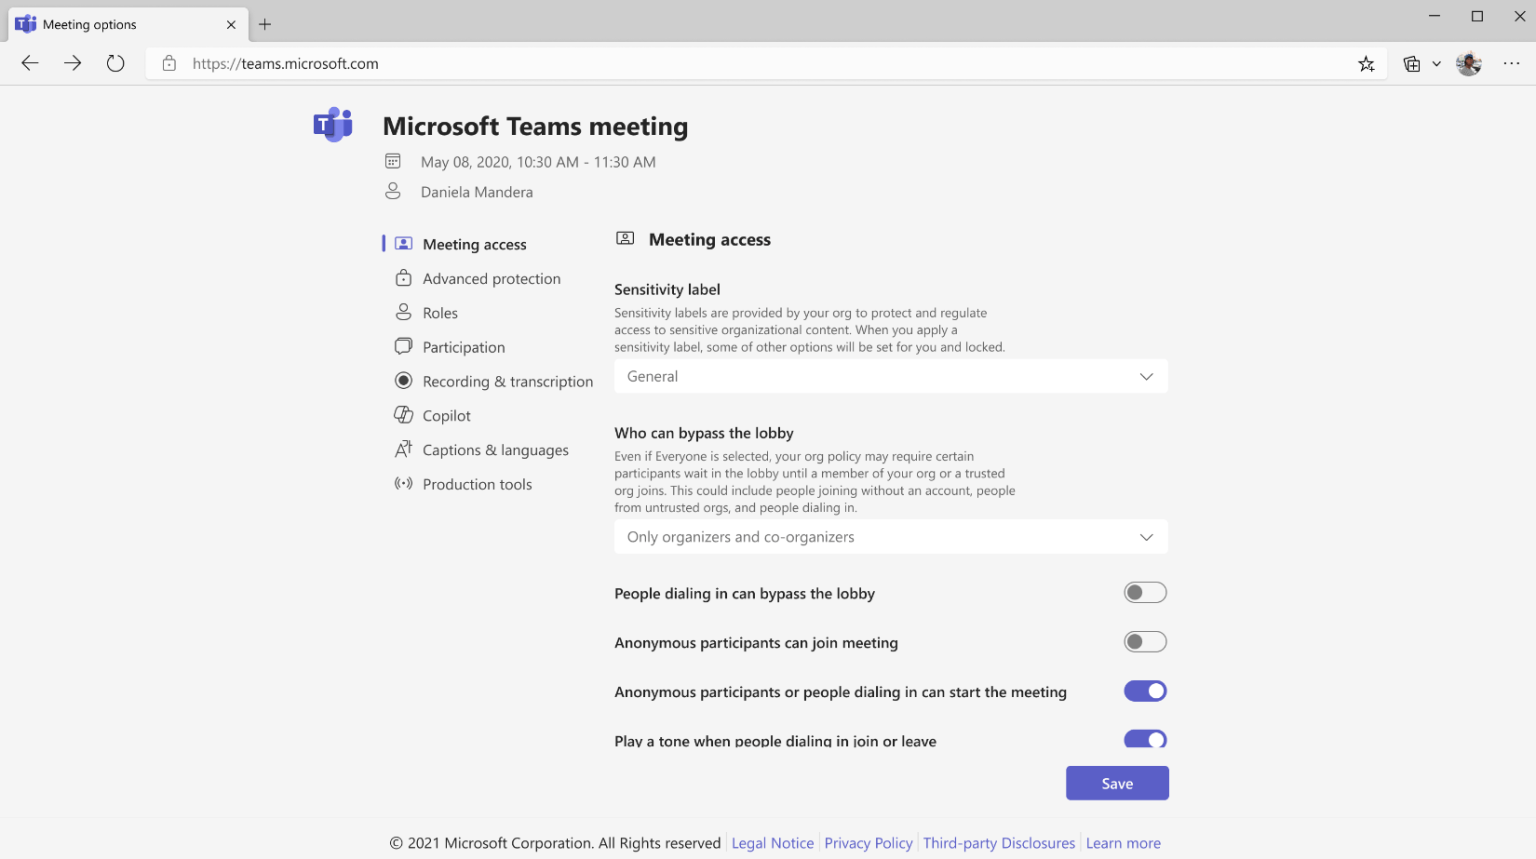The width and height of the screenshot is (1536, 859).
Task: Click the browser address bar
Action: pyautogui.click(x=600, y=63)
